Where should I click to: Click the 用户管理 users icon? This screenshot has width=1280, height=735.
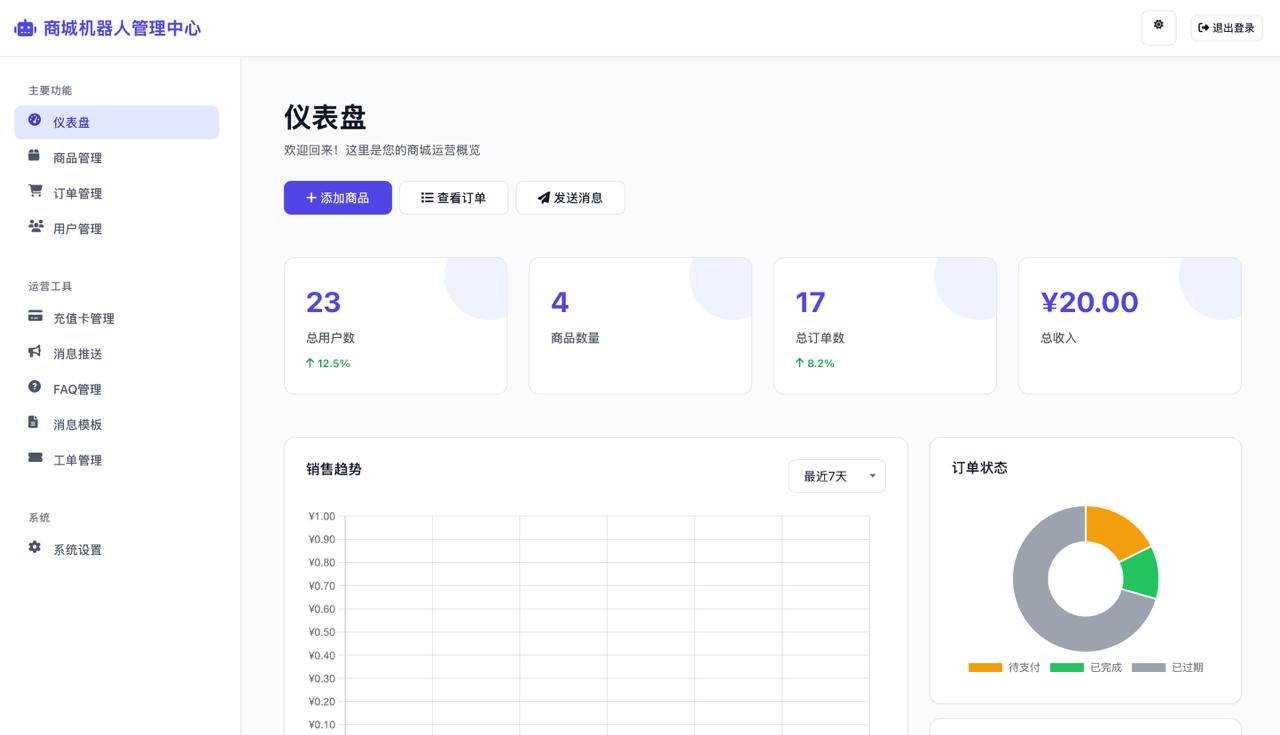pos(34,228)
